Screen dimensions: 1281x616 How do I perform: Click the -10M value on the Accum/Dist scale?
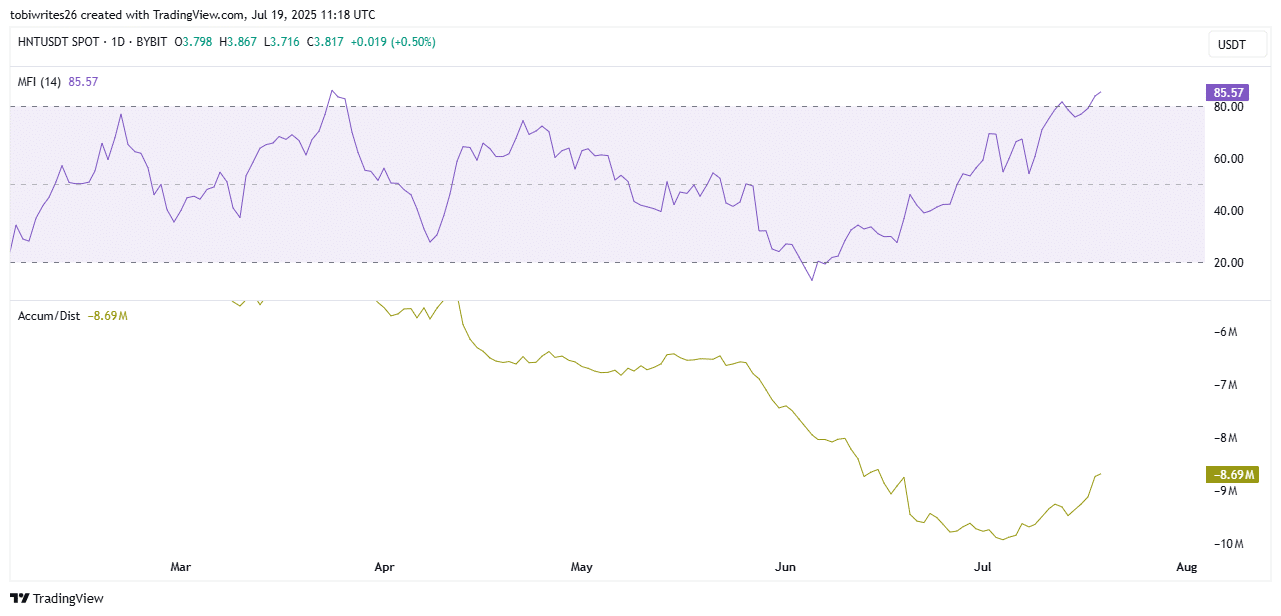[1230, 543]
